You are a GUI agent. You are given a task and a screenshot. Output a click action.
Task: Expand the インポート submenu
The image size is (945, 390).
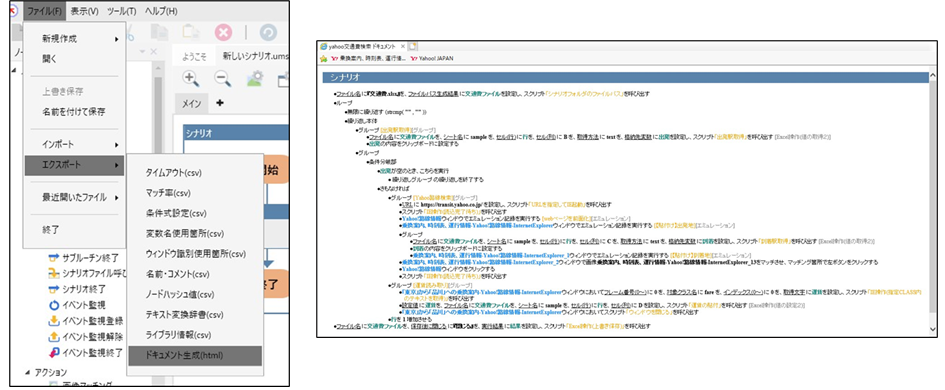74,145
